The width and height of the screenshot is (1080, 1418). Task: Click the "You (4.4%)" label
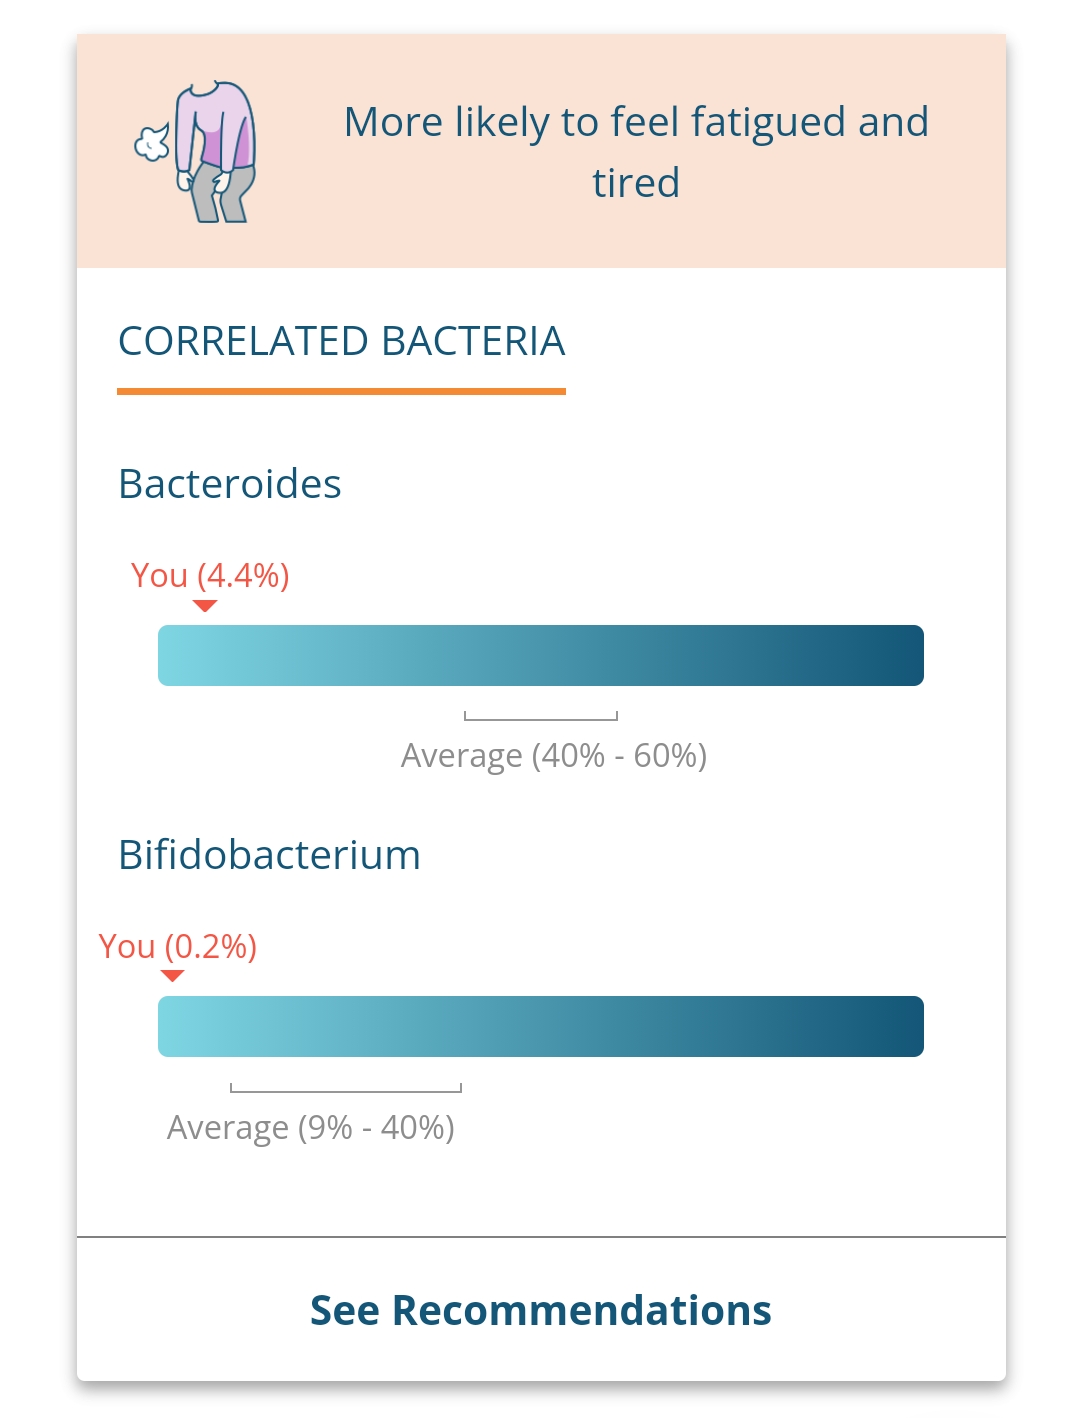(210, 576)
